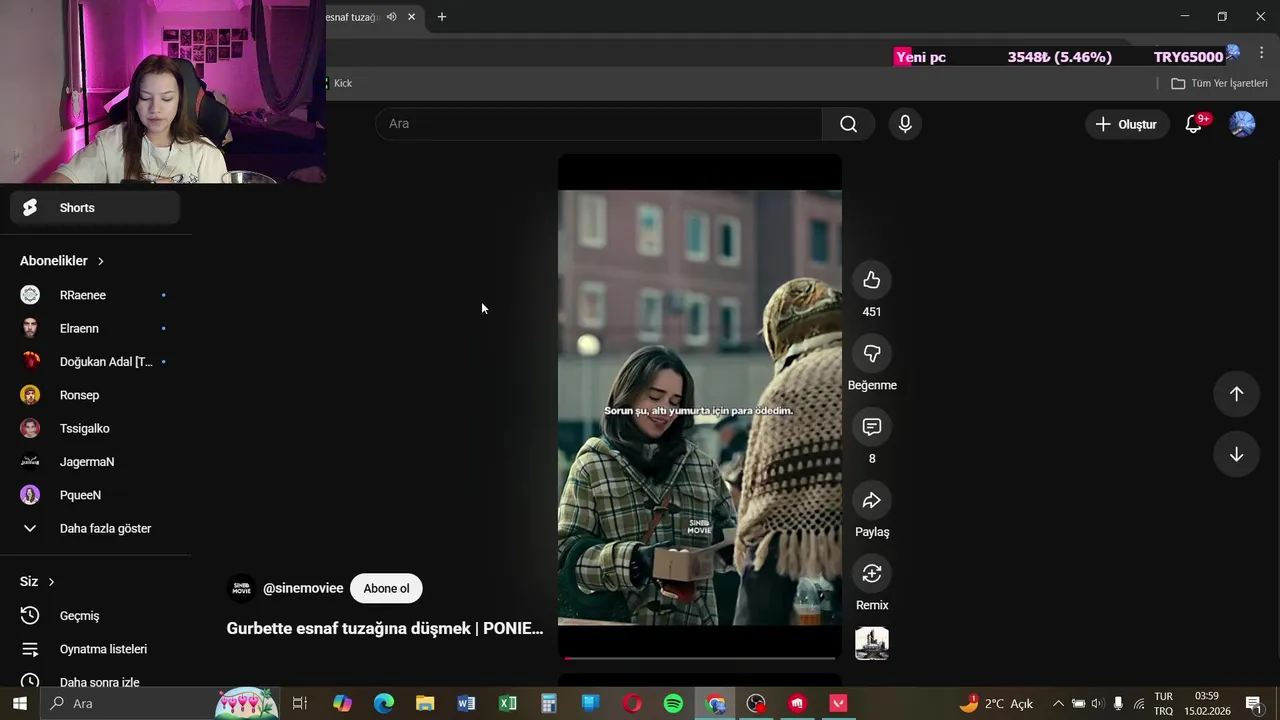Click the short title Gurbette esnaf tuzağına düşmek

click(385, 629)
